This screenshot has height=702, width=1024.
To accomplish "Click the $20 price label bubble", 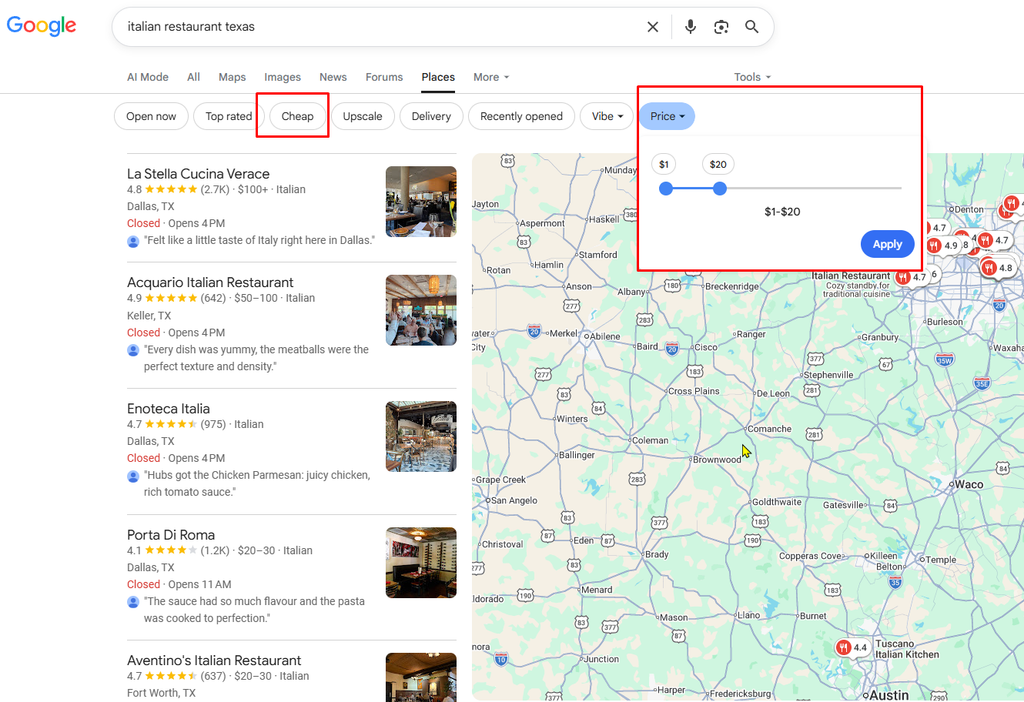I will tap(718, 165).
